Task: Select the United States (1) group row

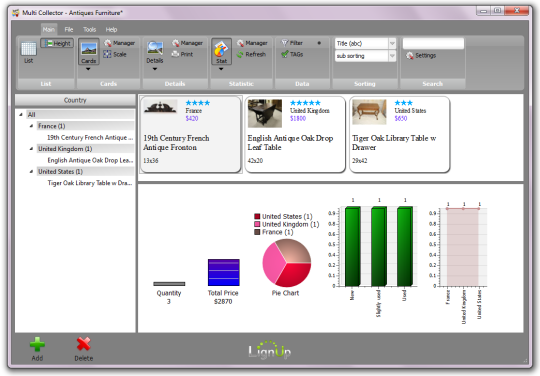Action: click(85, 171)
